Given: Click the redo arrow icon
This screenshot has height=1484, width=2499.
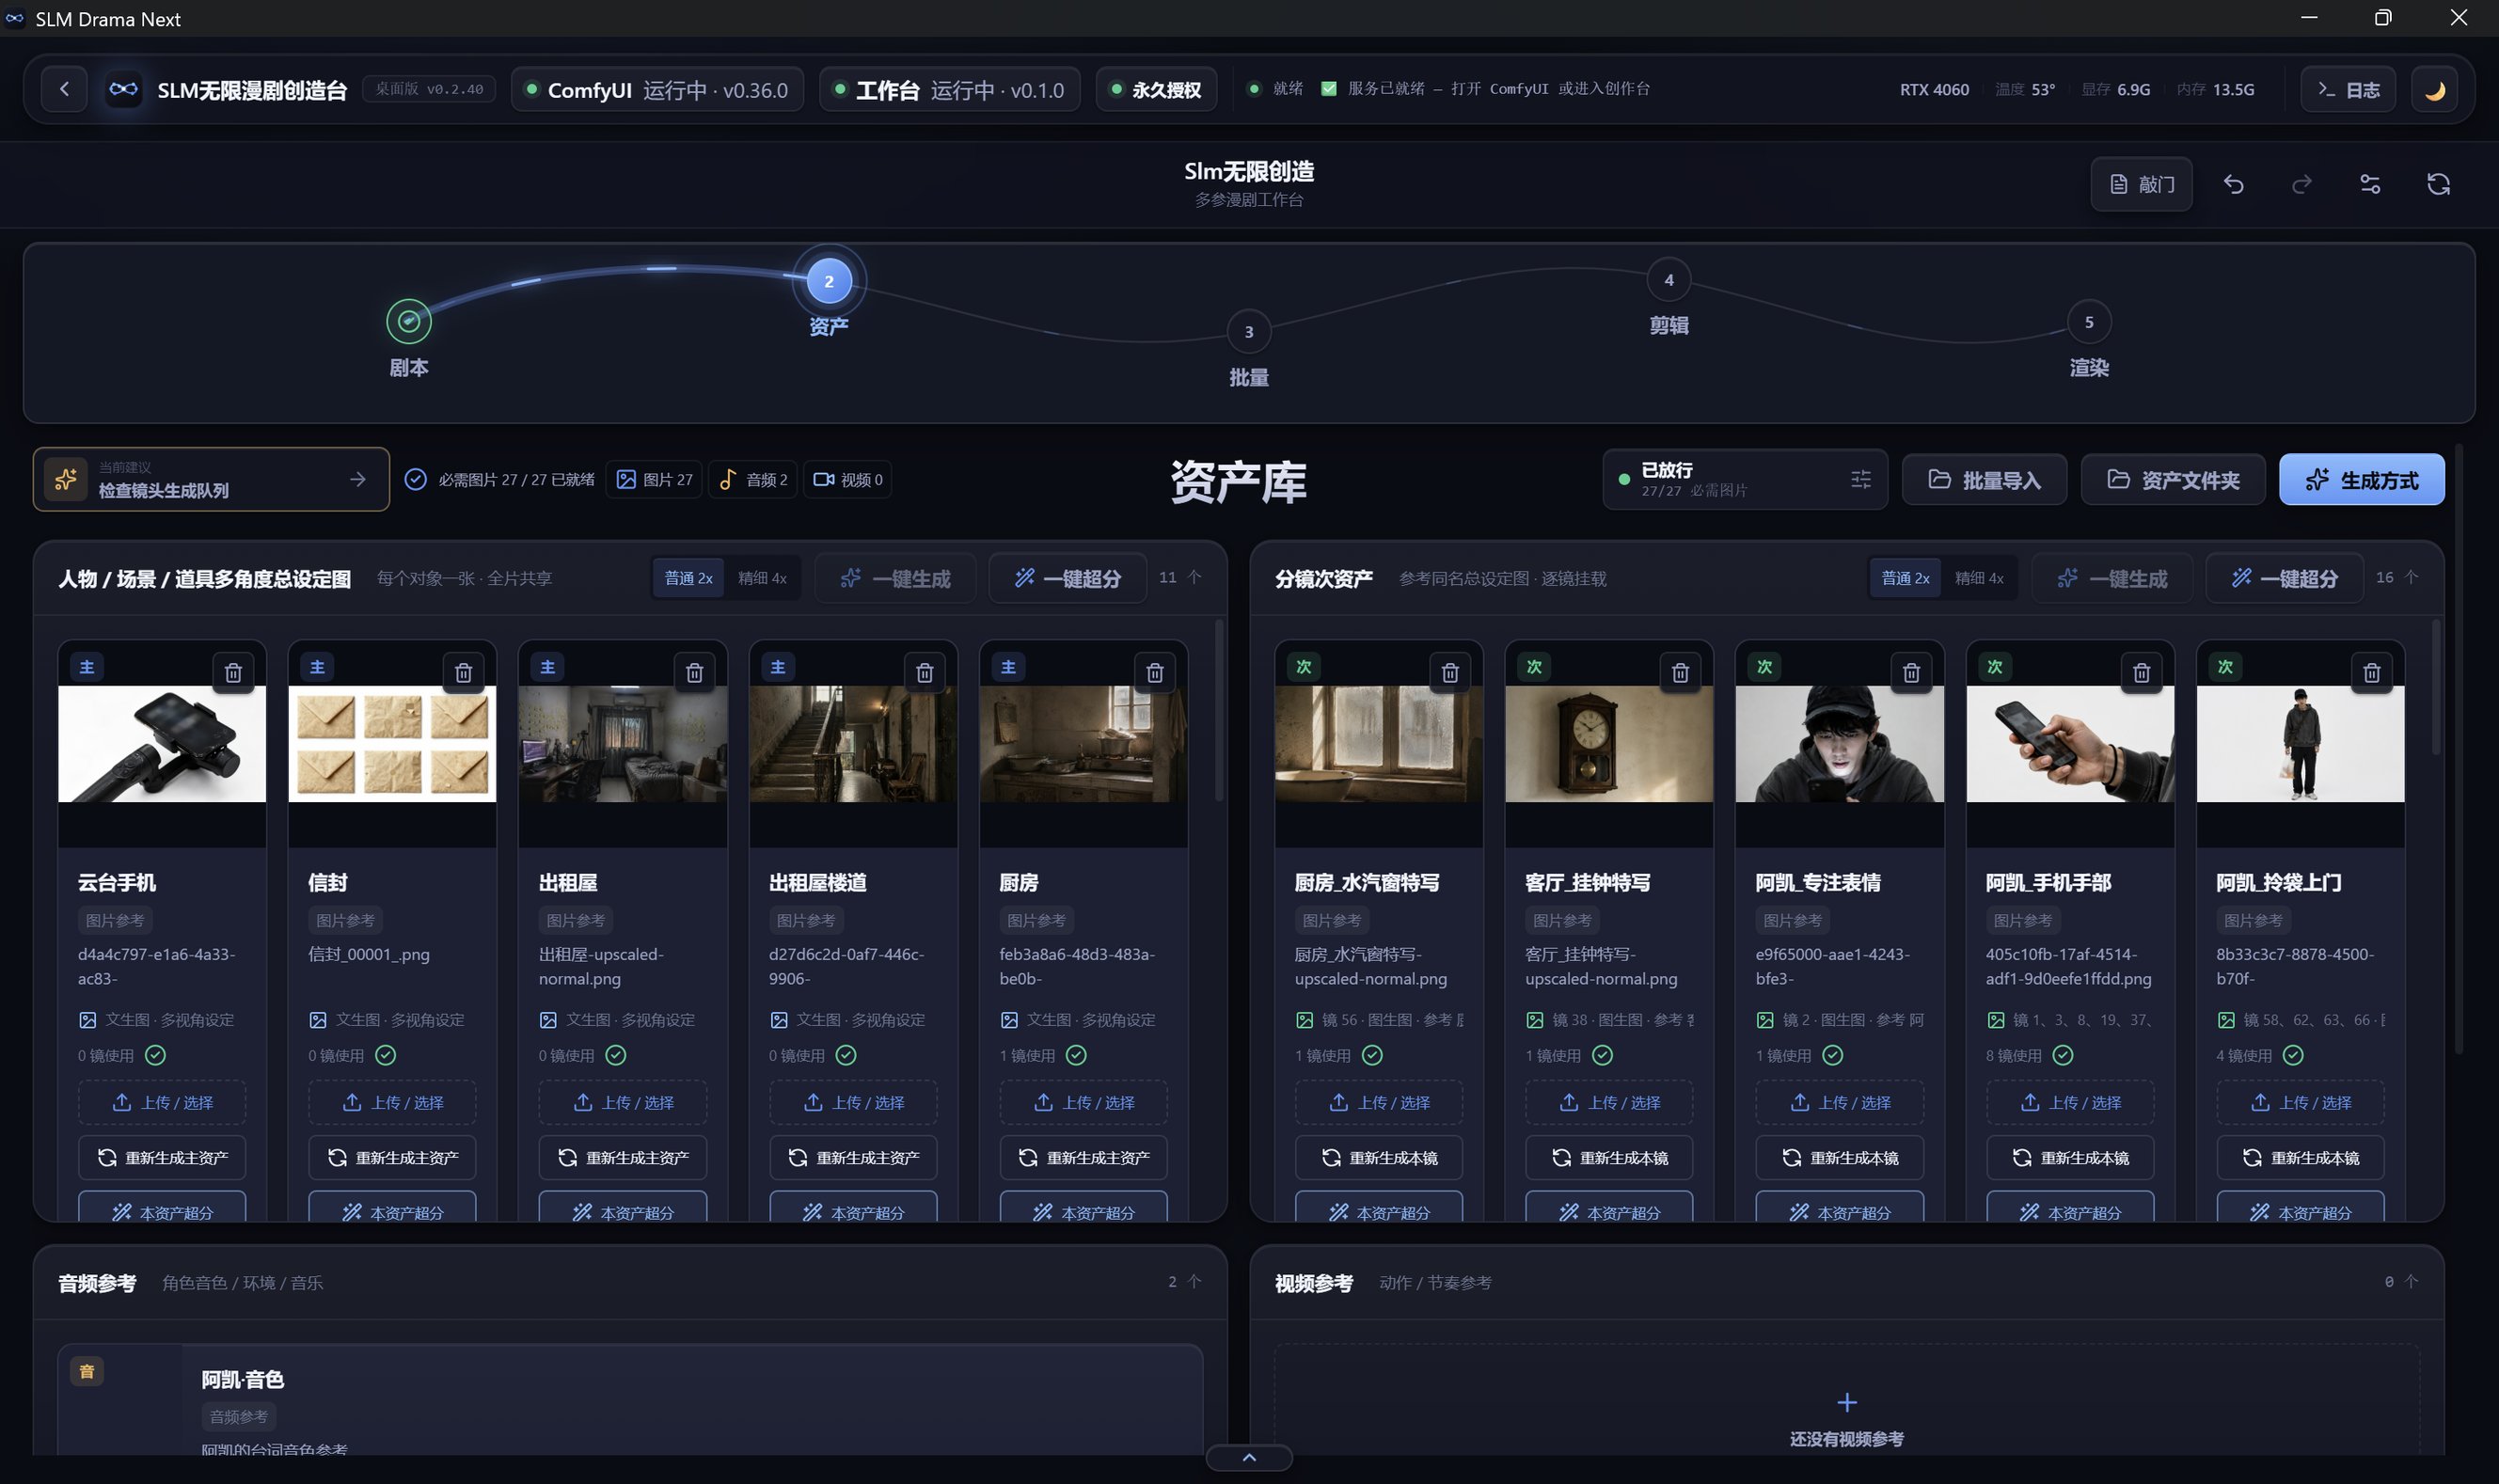Looking at the screenshot, I should pyautogui.click(x=2301, y=184).
